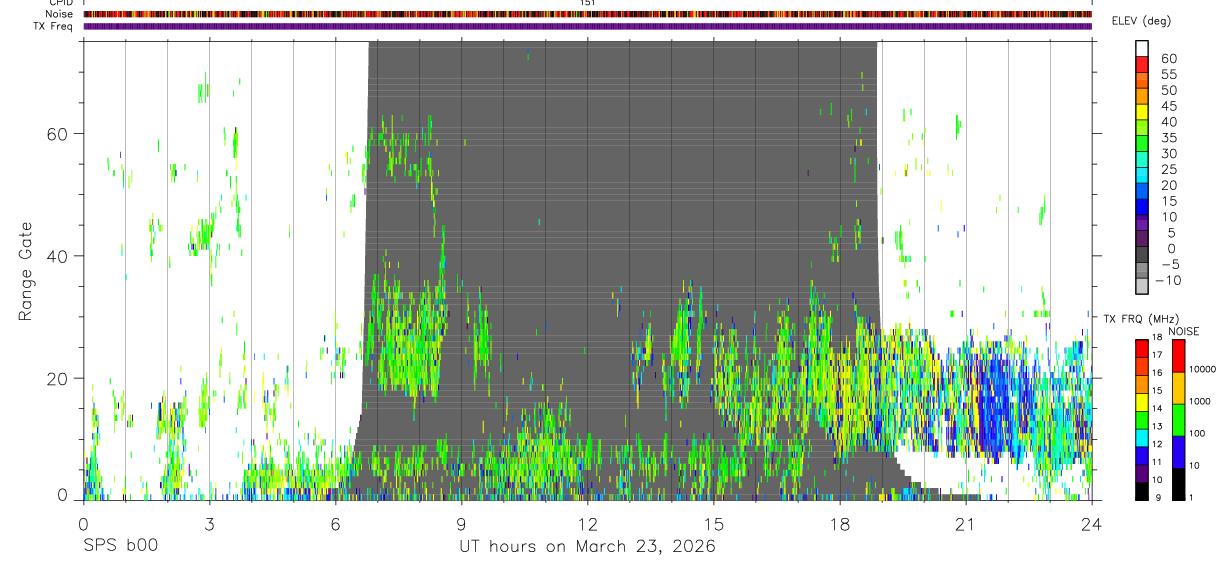Click the purple TX Freq strip above plot
This screenshot has height=567, width=1228.
click(587, 26)
